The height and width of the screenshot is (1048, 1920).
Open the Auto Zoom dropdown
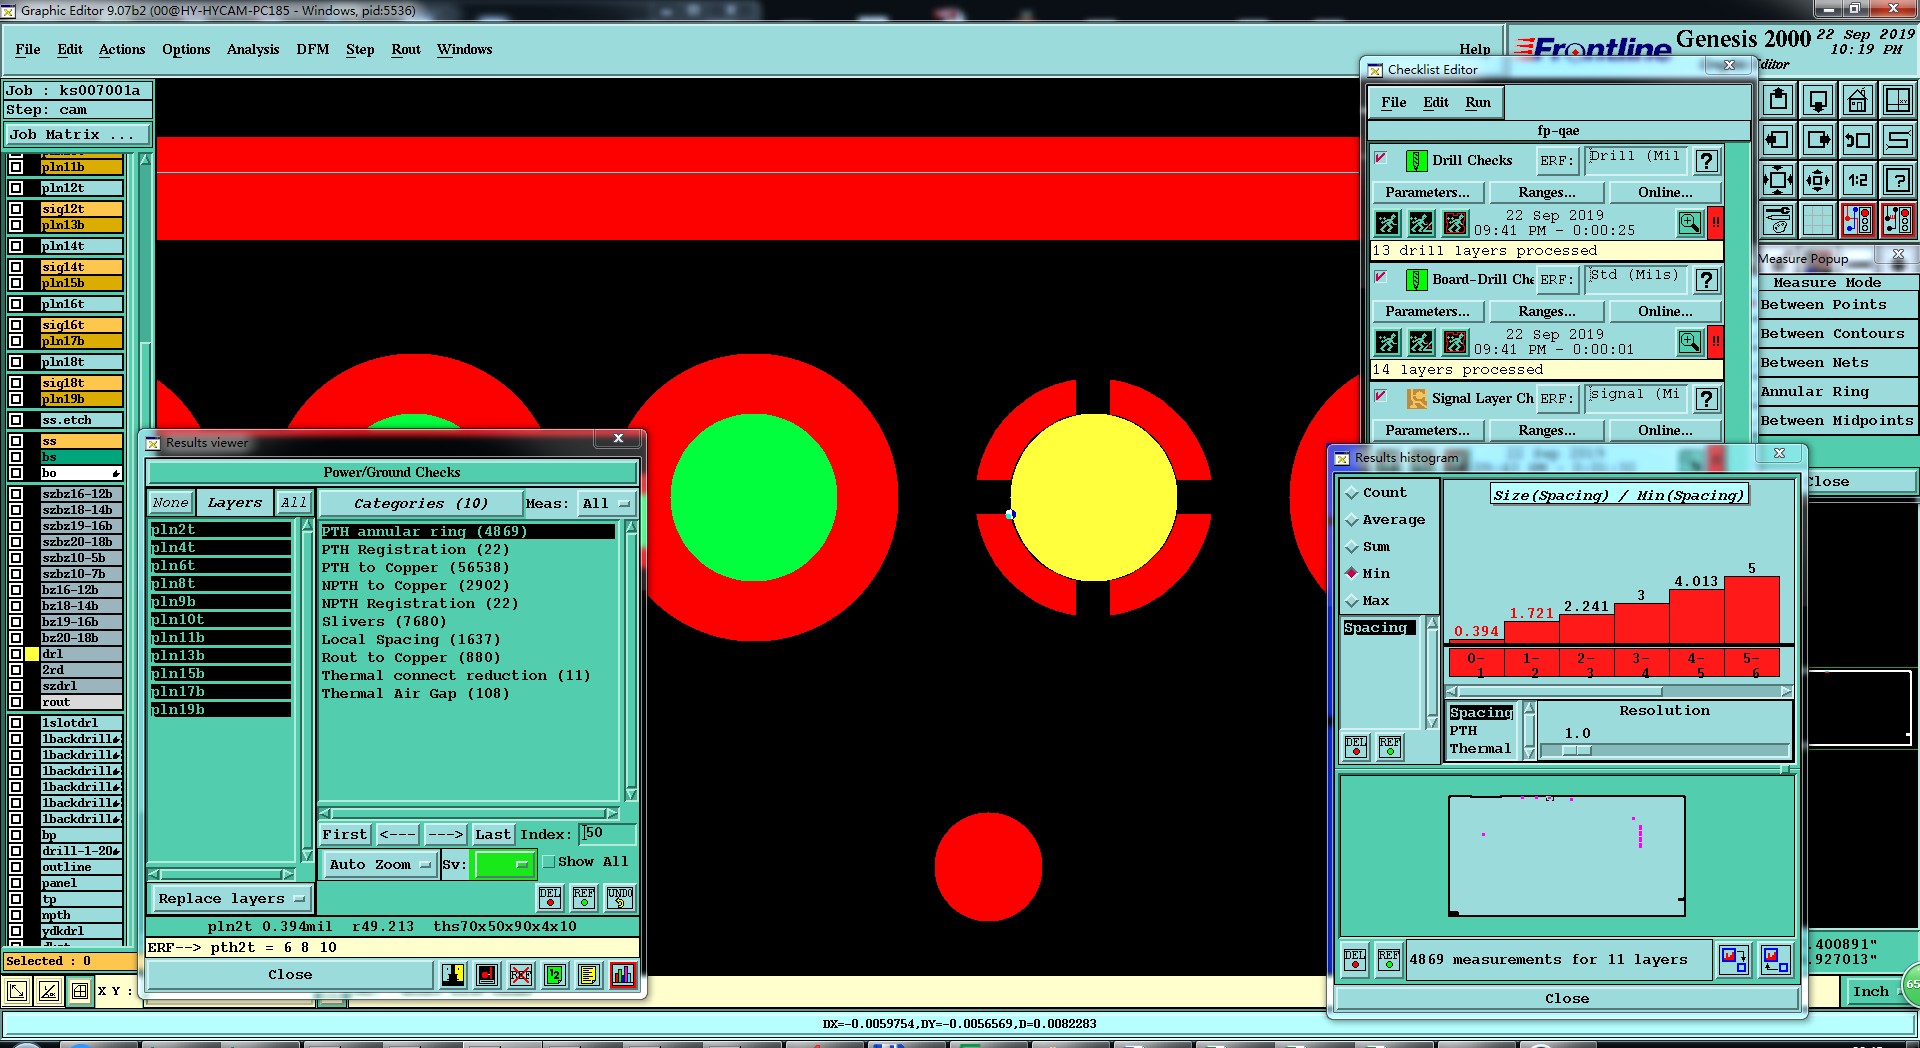click(x=380, y=865)
